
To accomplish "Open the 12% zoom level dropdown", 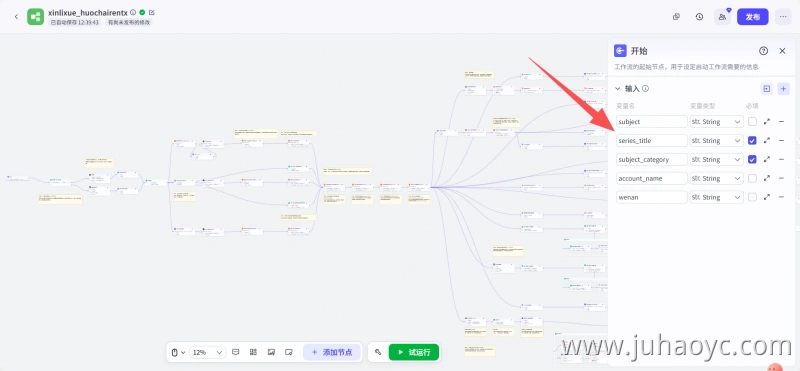I will click(x=207, y=352).
